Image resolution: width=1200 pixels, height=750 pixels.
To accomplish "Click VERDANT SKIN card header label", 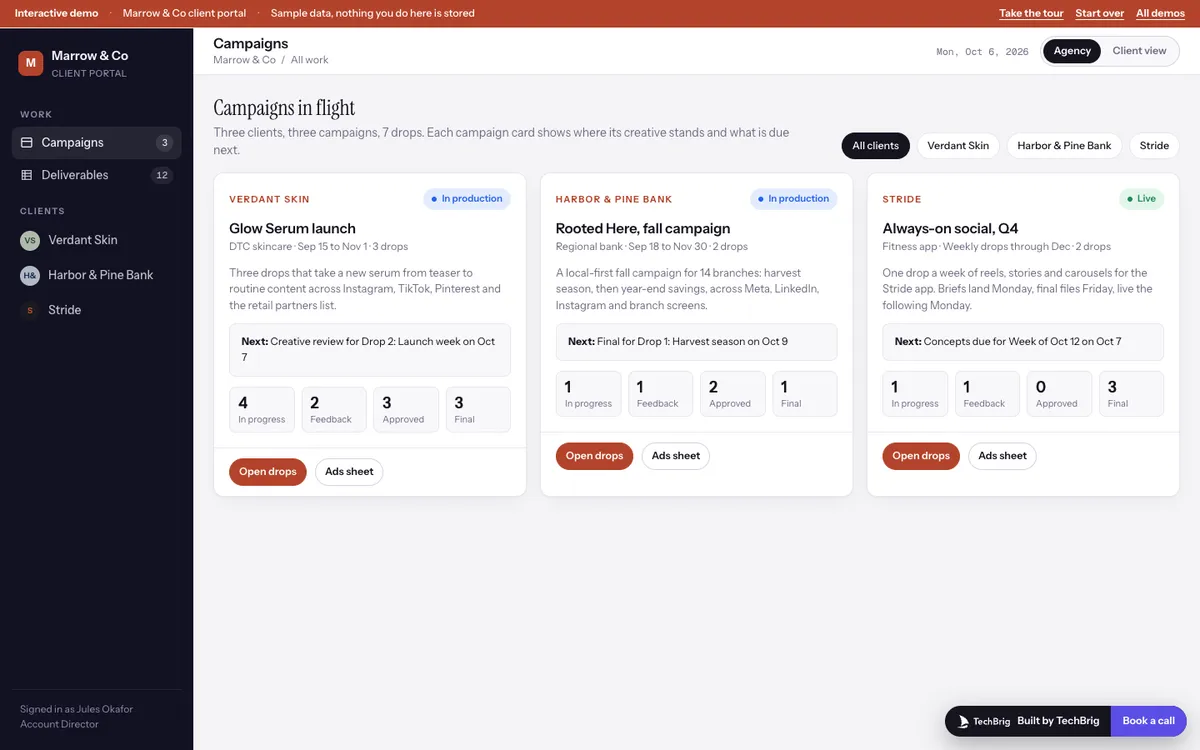I will tap(269, 199).
